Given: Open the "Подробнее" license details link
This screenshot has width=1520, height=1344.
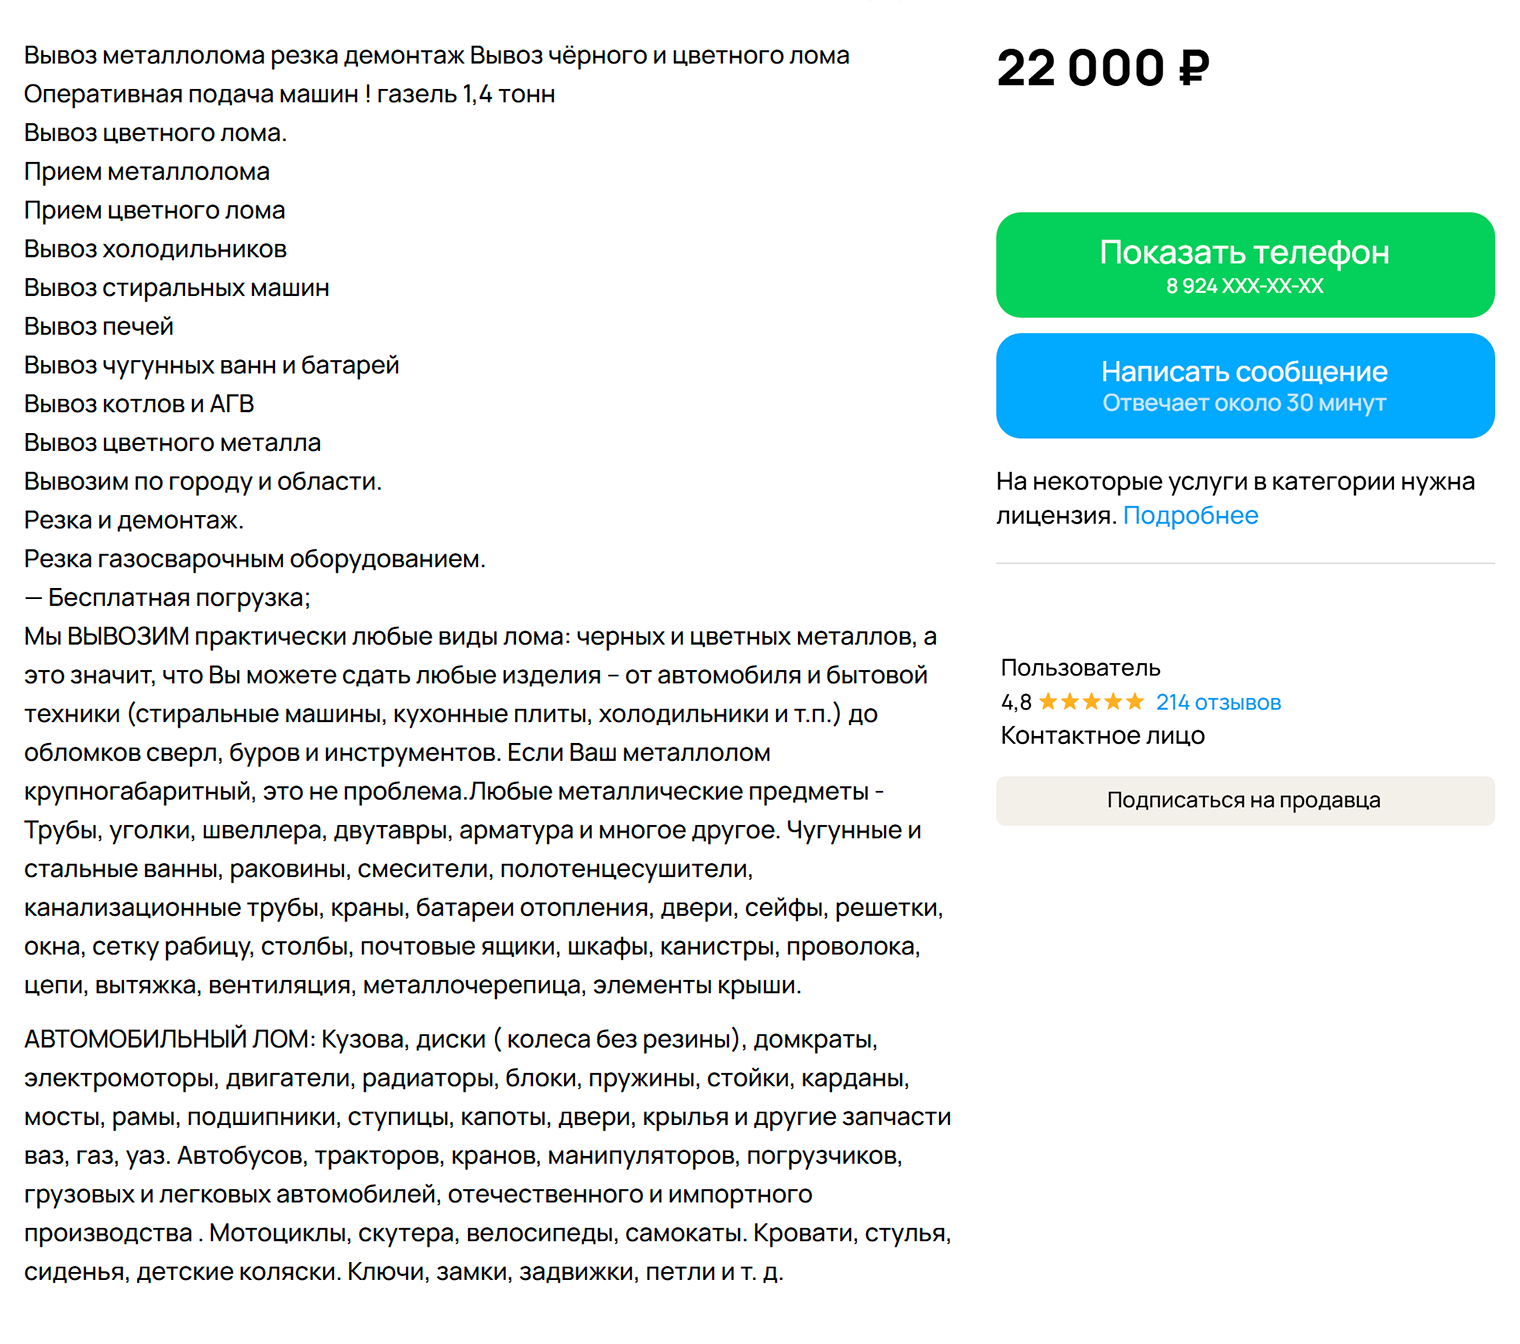Looking at the screenshot, I should coord(1192,515).
